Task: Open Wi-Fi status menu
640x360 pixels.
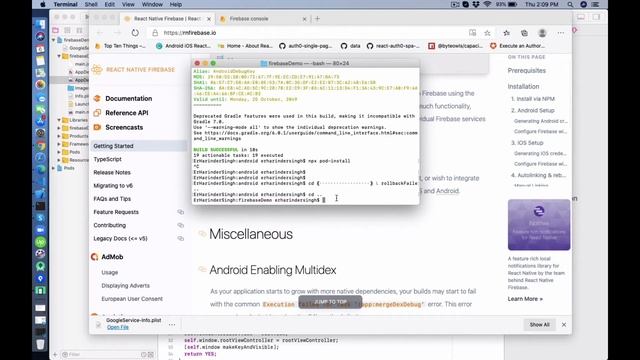Action: pyautogui.click(x=487, y=4)
